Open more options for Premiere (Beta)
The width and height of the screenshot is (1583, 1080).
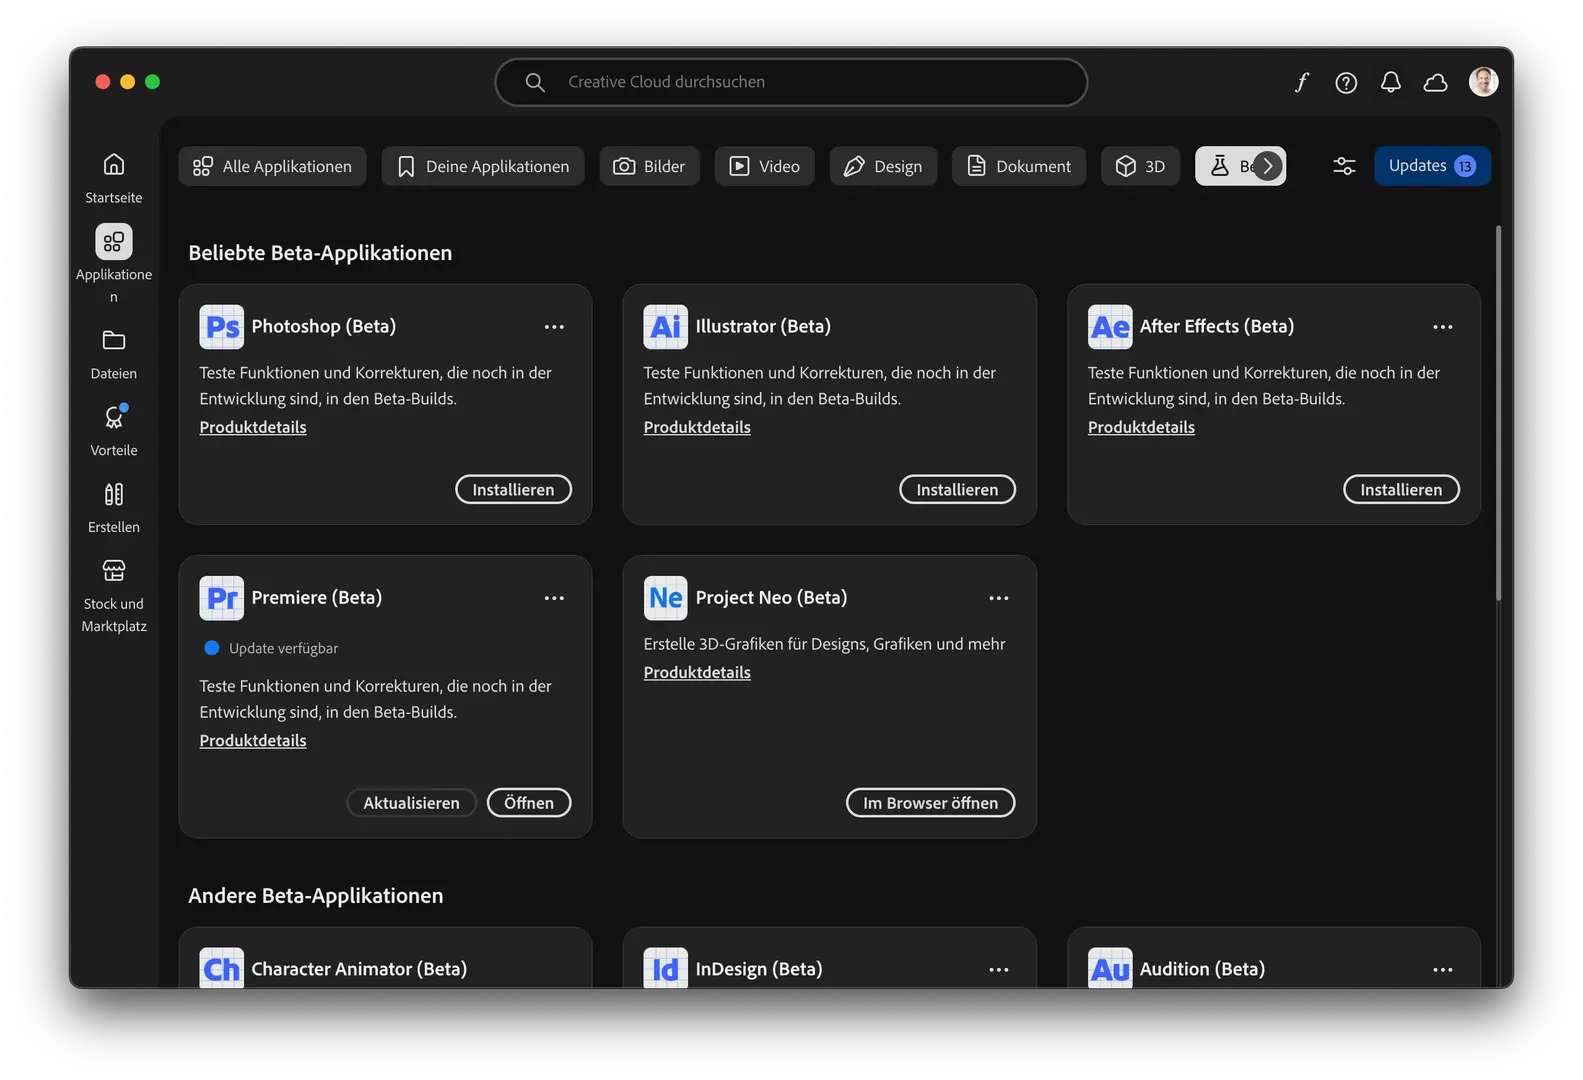click(554, 598)
